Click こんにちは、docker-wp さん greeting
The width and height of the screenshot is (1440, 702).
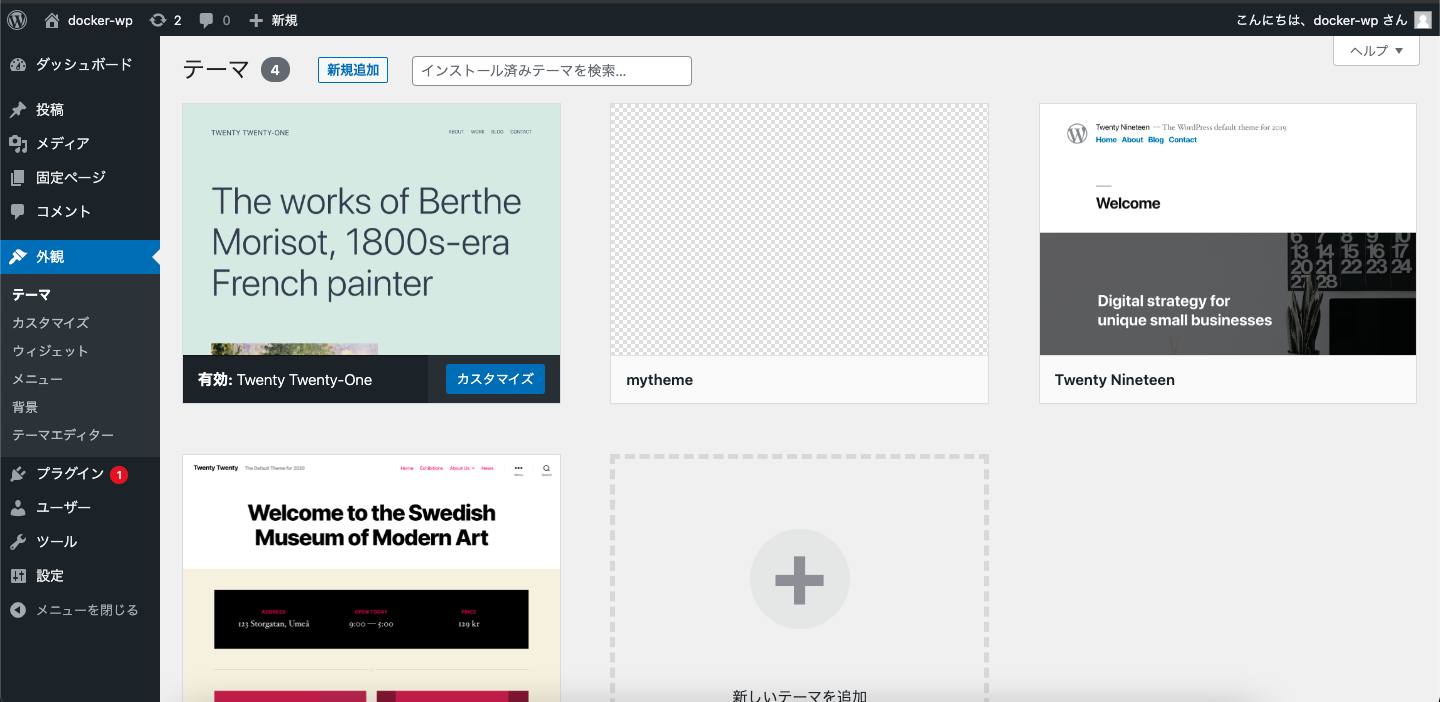point(1322,20)
